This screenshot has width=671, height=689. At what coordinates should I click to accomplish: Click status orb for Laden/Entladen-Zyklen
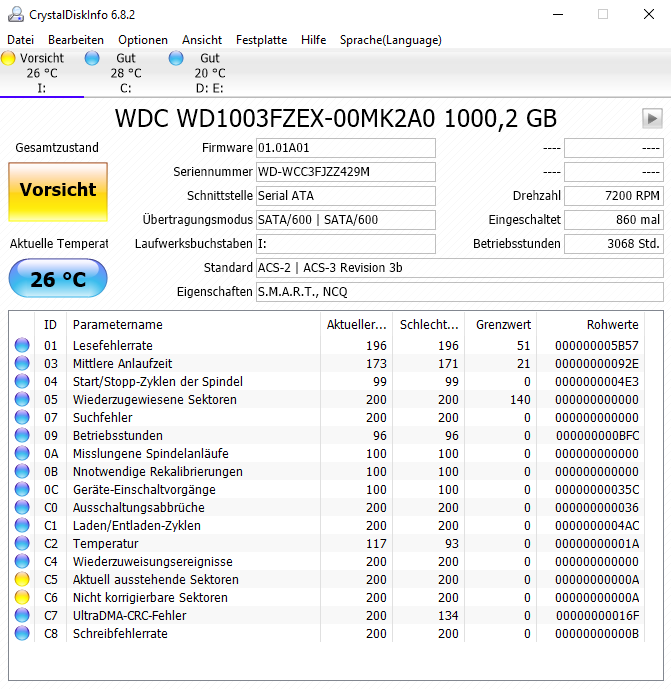(x=22, y=526)
